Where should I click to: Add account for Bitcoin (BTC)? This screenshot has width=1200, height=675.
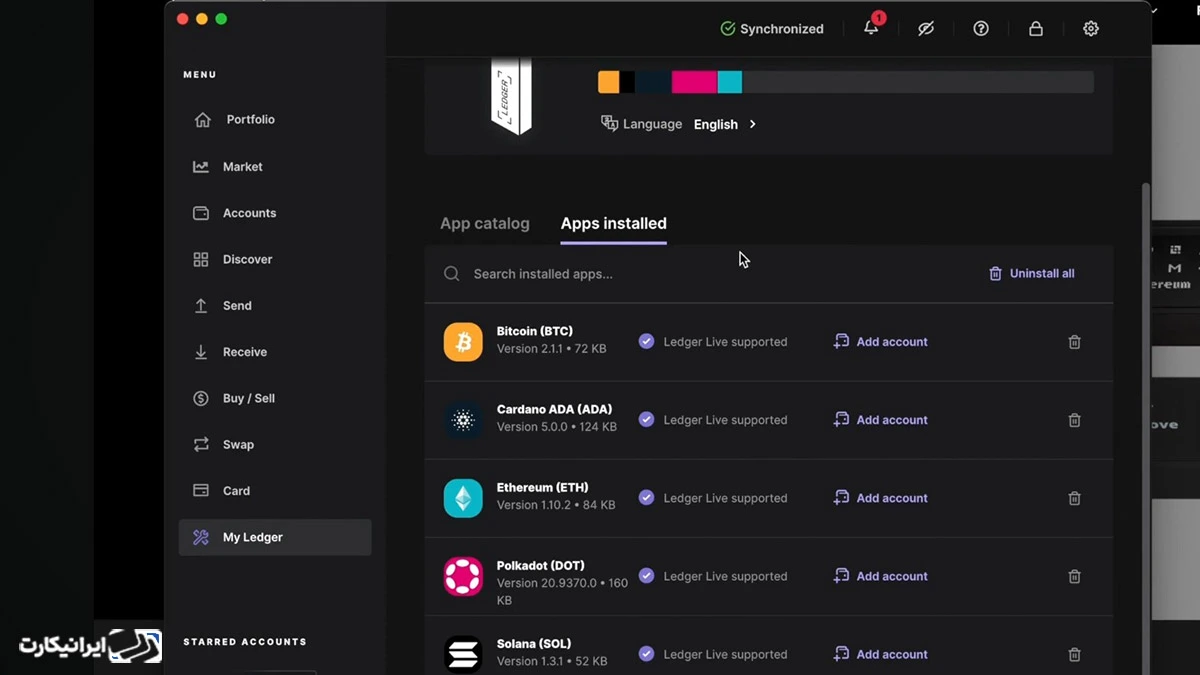(881, 342)
